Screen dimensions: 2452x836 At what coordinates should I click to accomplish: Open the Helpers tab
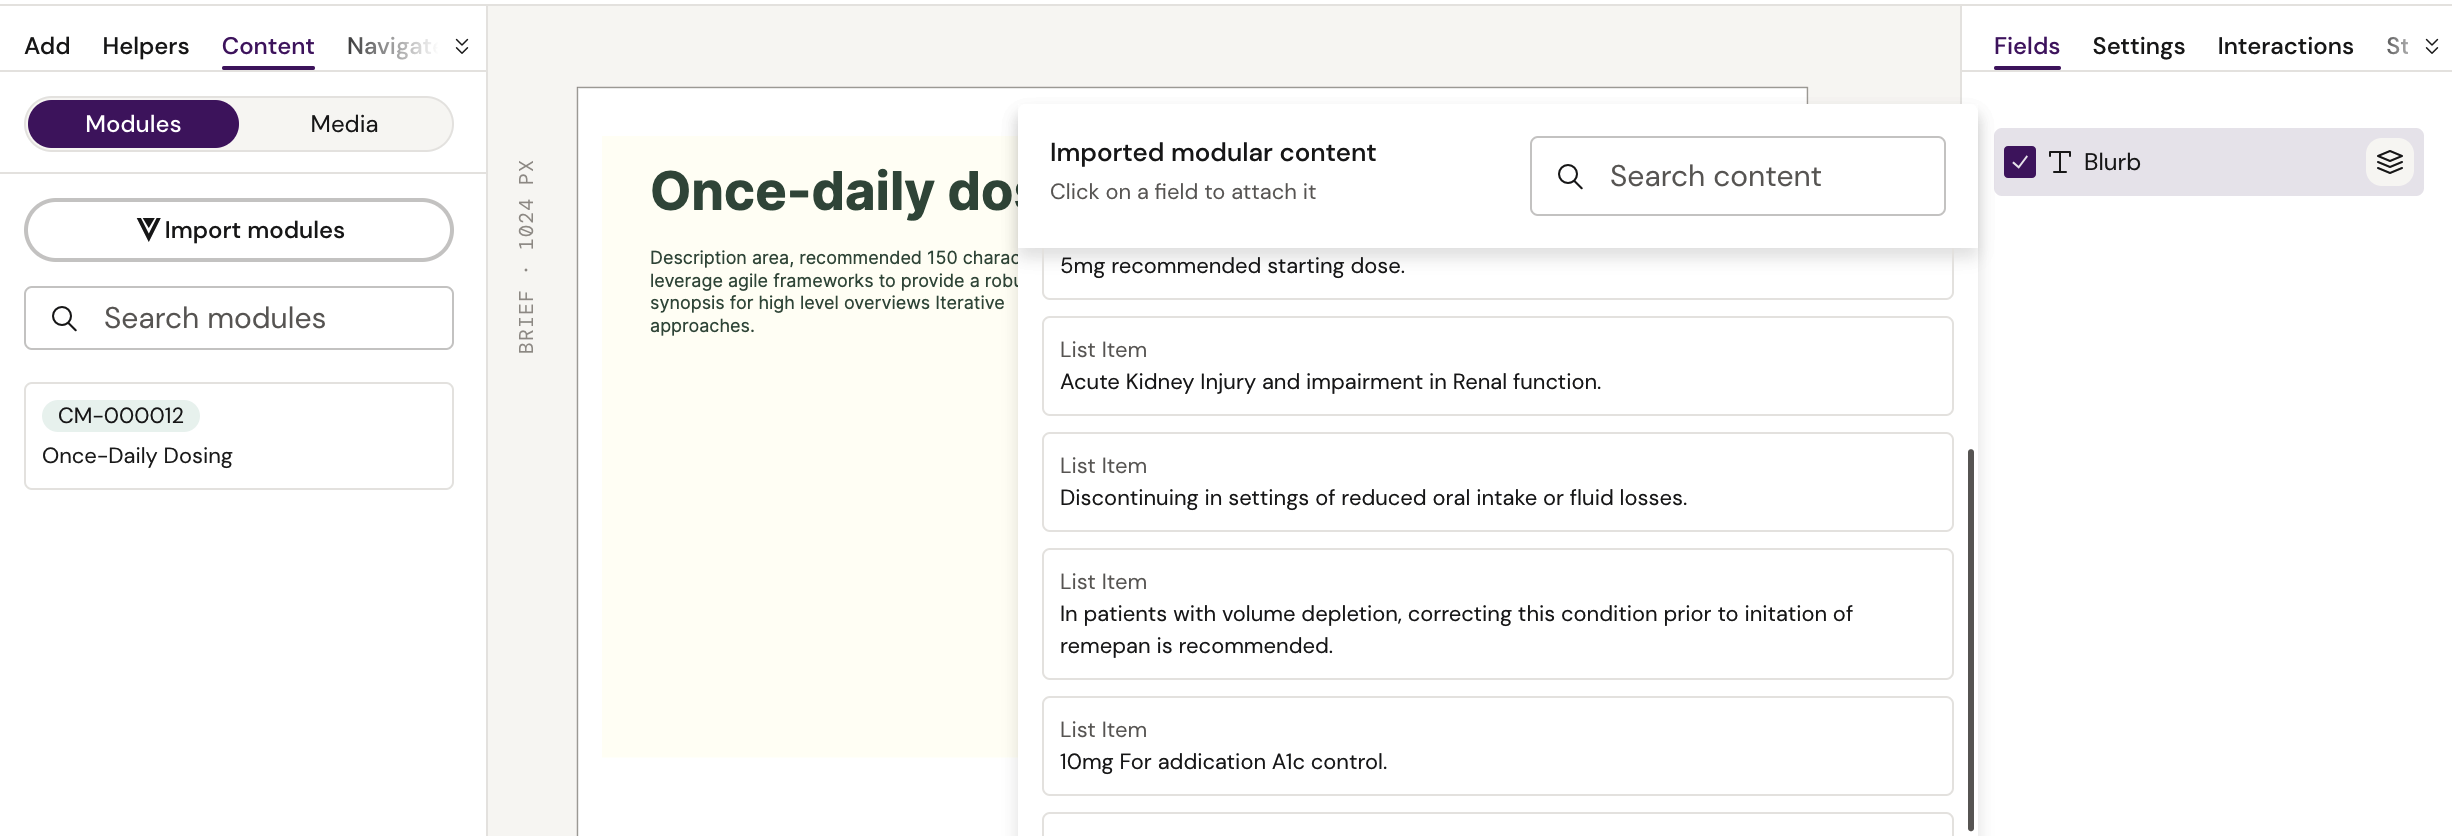click(x=145, y=46)
